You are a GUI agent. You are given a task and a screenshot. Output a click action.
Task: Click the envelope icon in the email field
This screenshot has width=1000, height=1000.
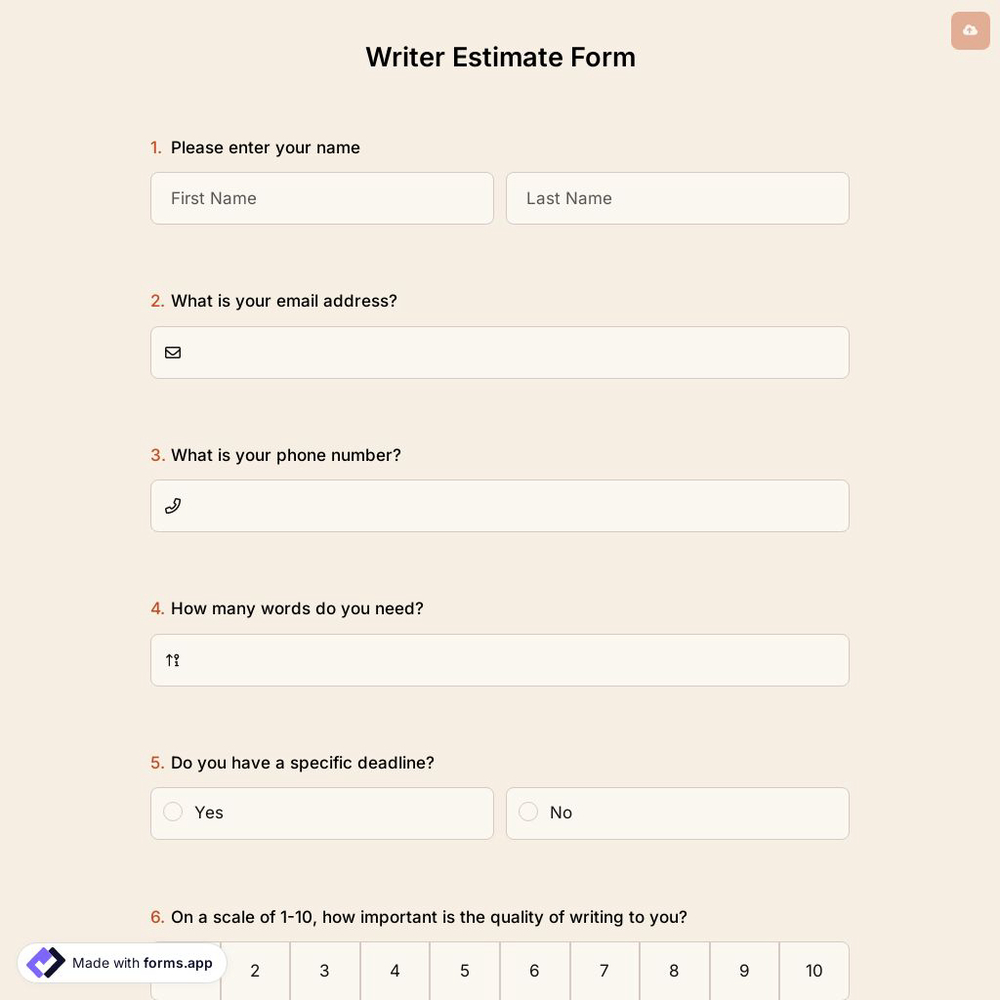172,351
